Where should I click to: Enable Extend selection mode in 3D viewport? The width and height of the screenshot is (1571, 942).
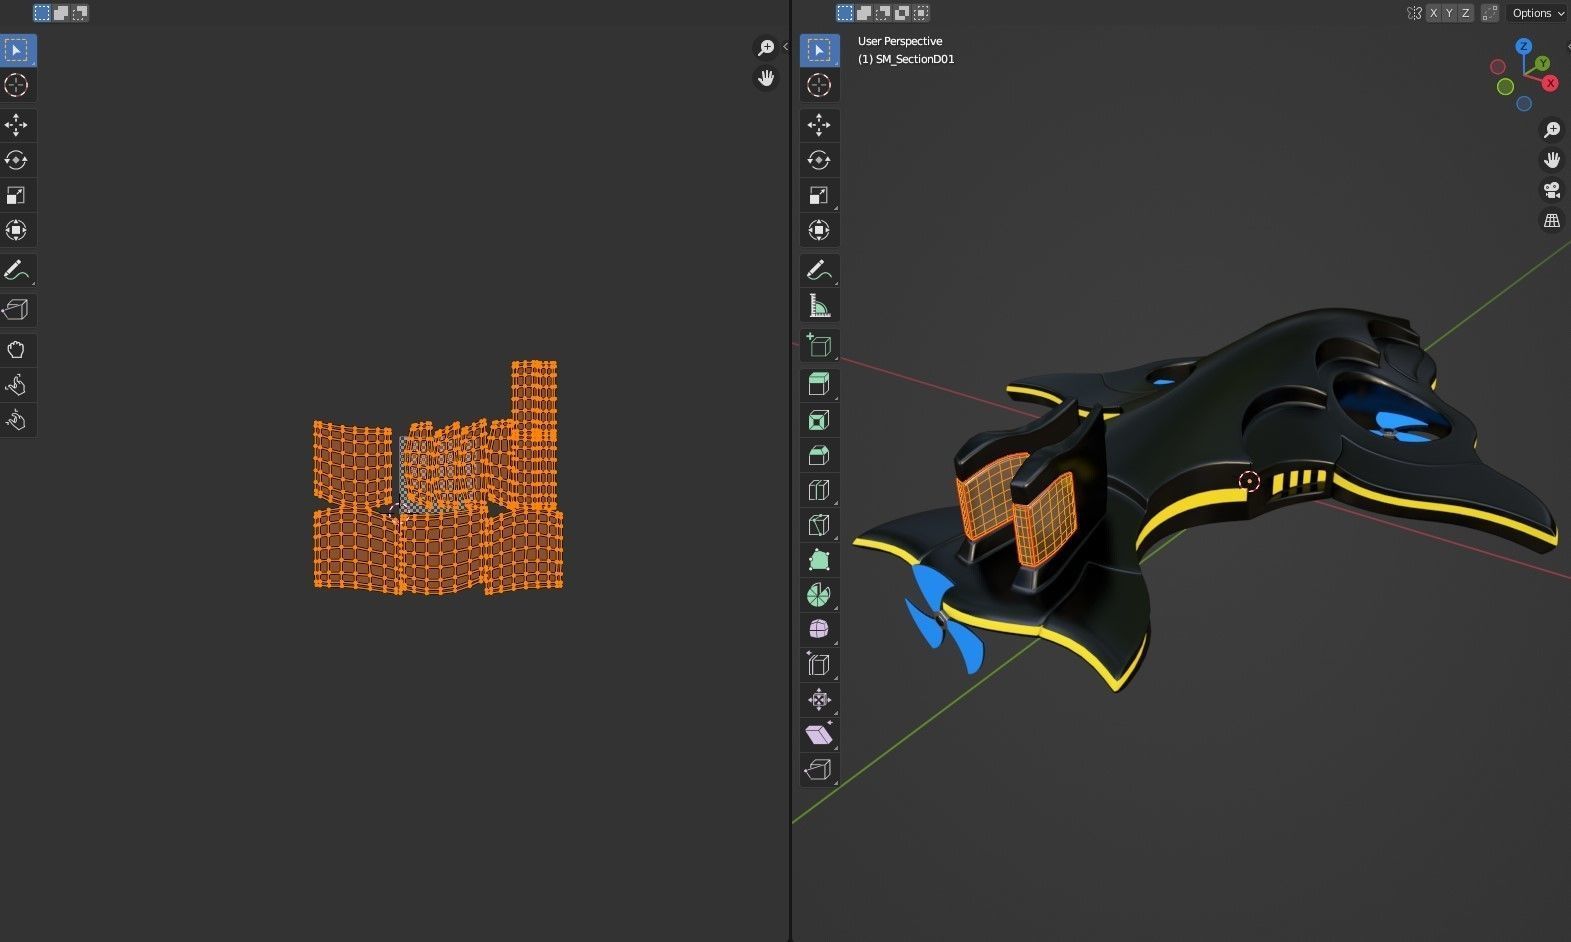coord(864,13)
